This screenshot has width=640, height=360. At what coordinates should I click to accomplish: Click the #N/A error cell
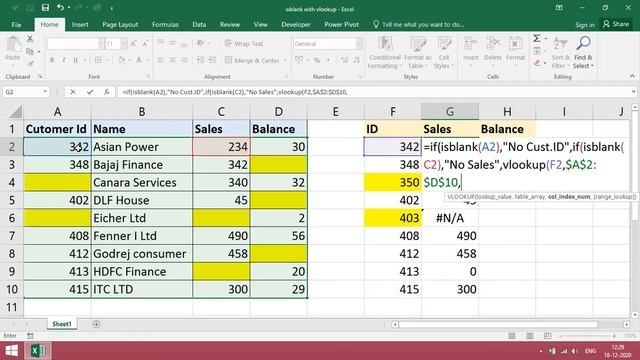point(450,218)
